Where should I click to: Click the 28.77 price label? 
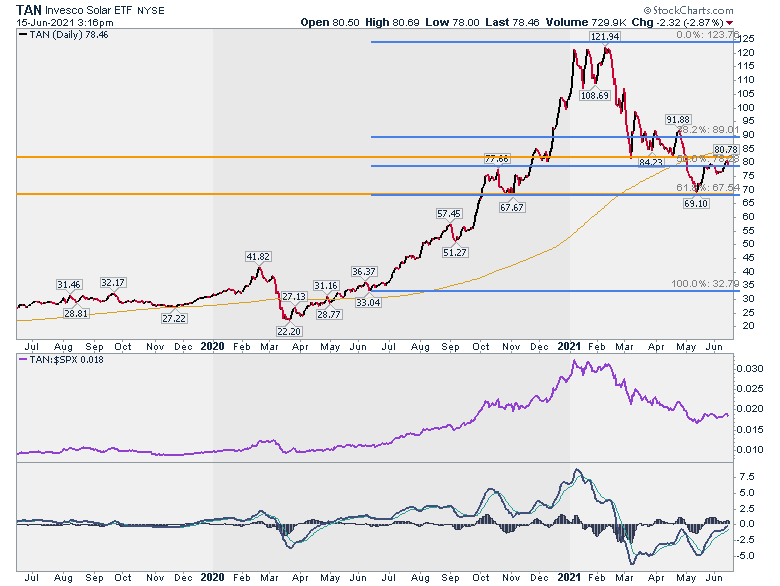[x=329, y=314]
